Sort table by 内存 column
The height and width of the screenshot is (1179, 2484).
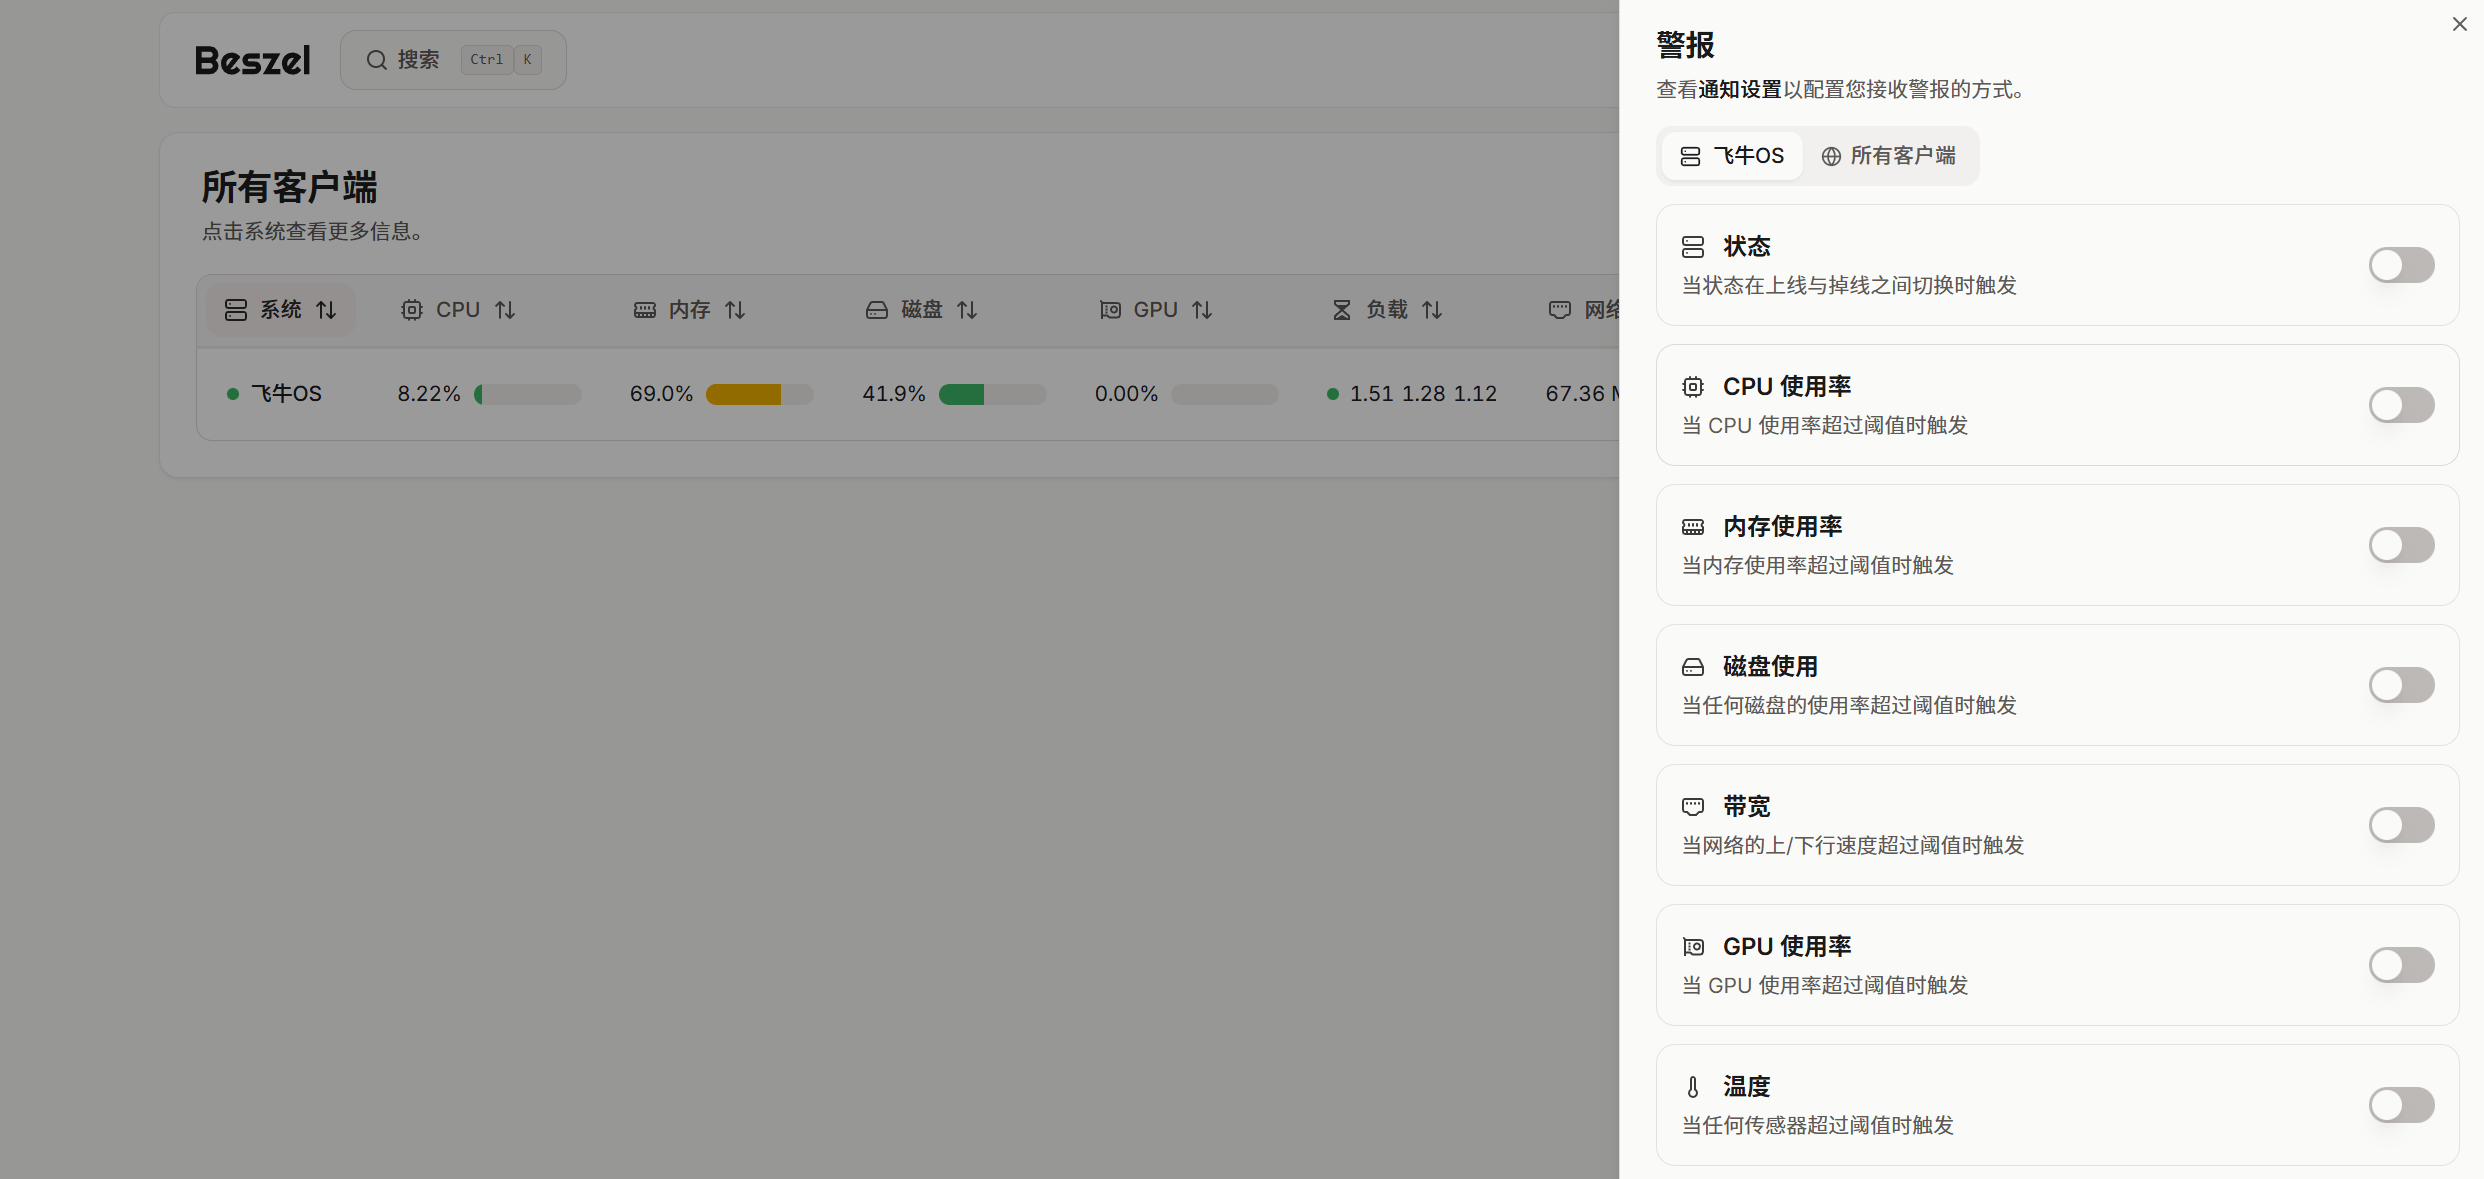[x=690, y=310]
